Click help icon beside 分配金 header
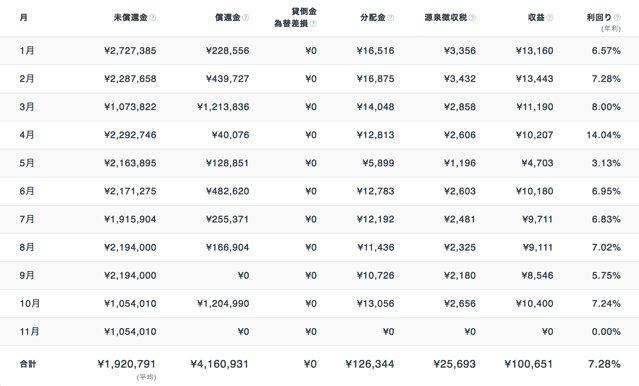 [390, 18]
